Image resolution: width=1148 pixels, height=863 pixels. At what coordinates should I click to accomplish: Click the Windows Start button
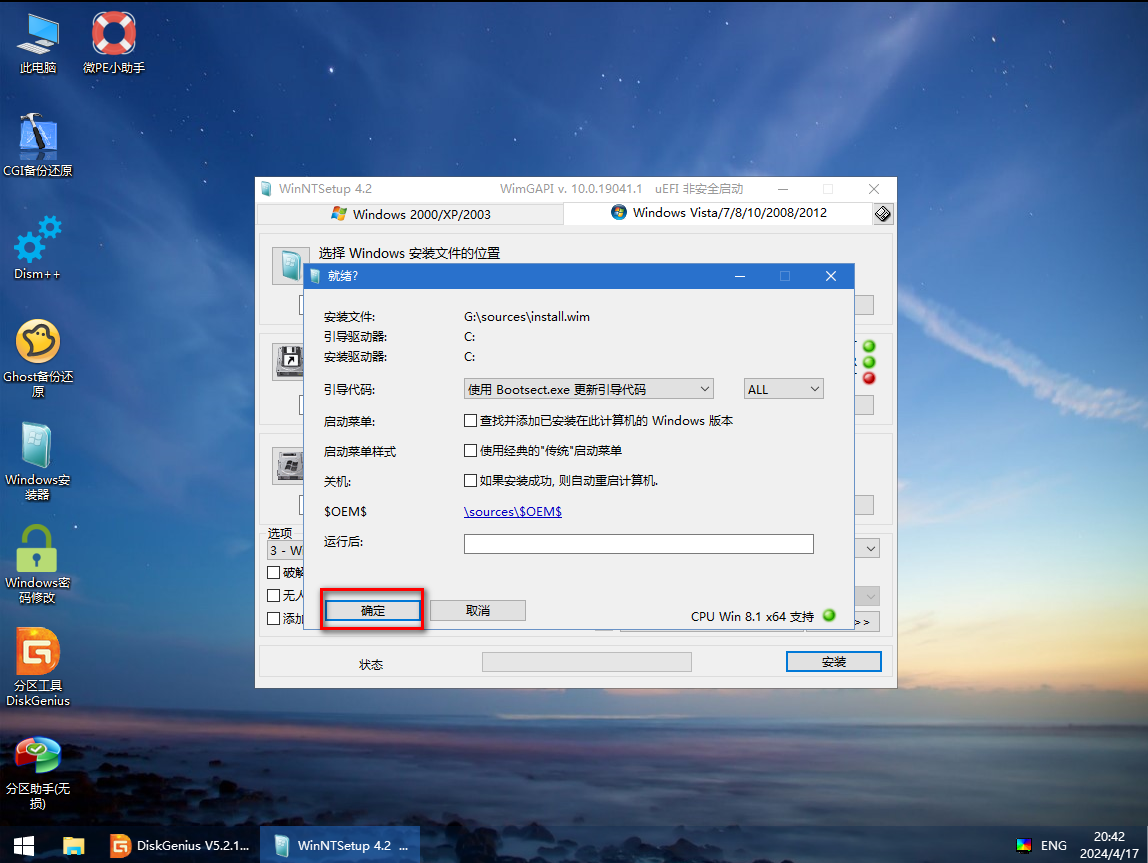(24, 845)
